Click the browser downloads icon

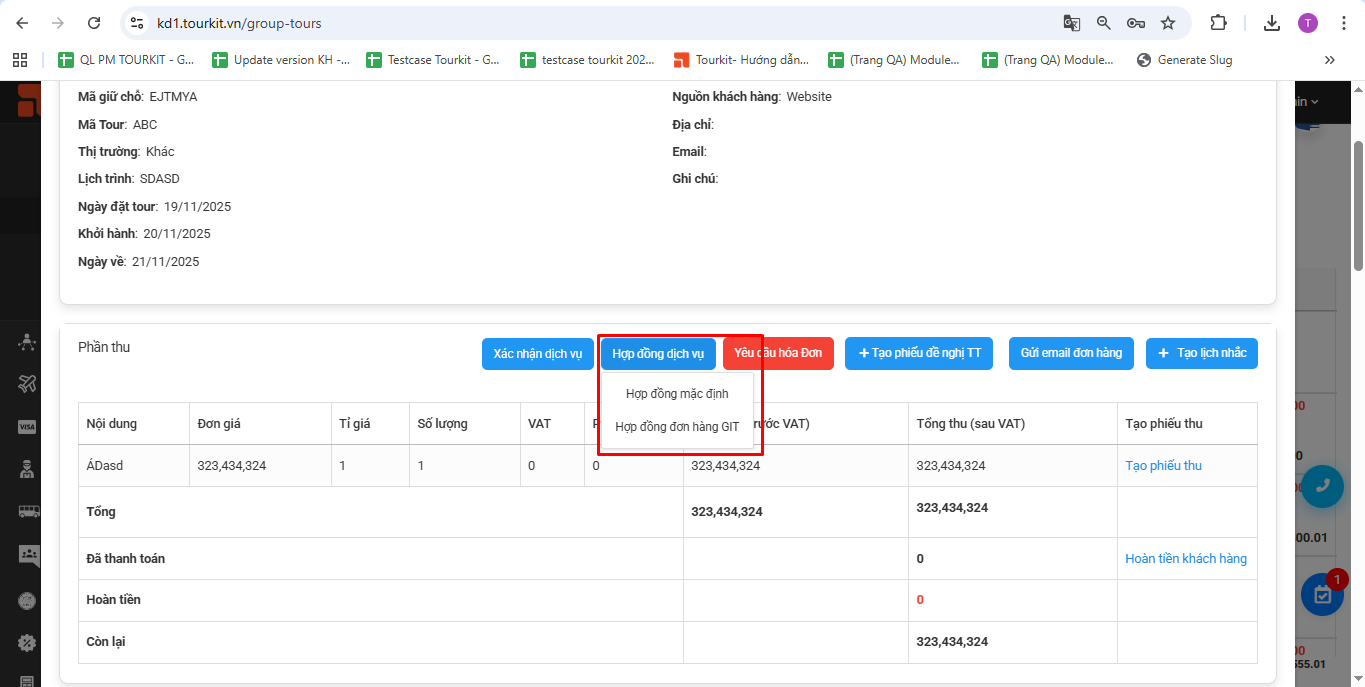point(1272,23)
